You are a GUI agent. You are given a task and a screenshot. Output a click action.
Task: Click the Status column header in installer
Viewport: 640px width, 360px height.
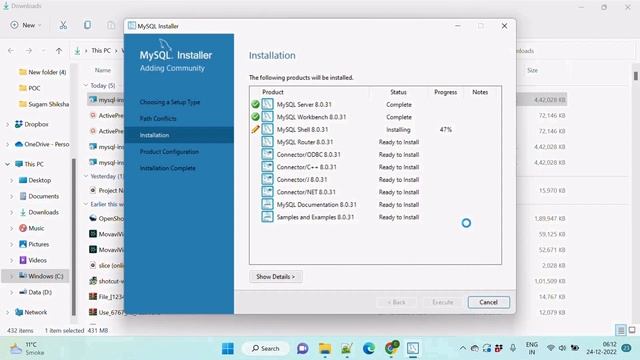coord(398,92)
